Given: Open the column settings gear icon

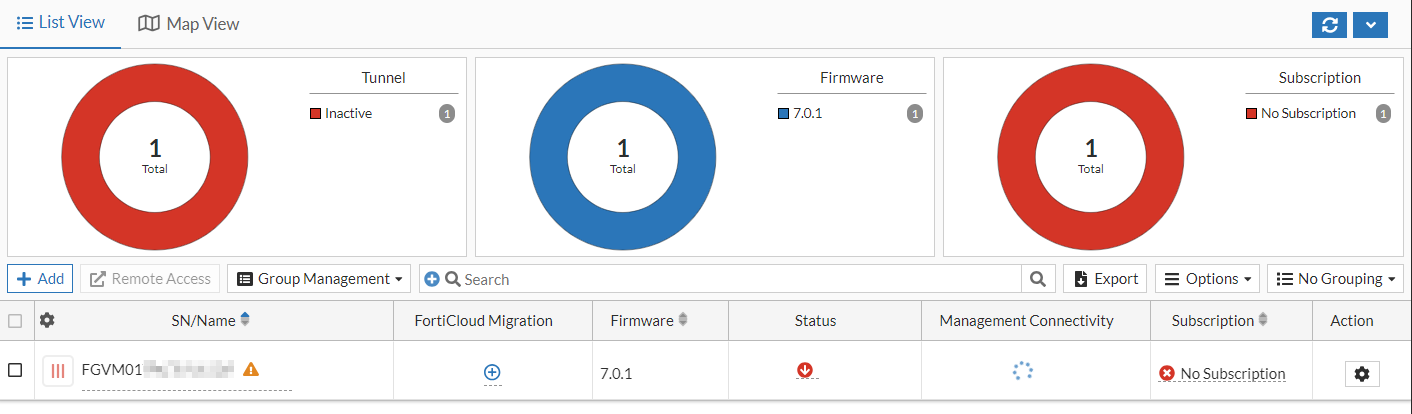Looking at the screenshot, I should (47, 321).
